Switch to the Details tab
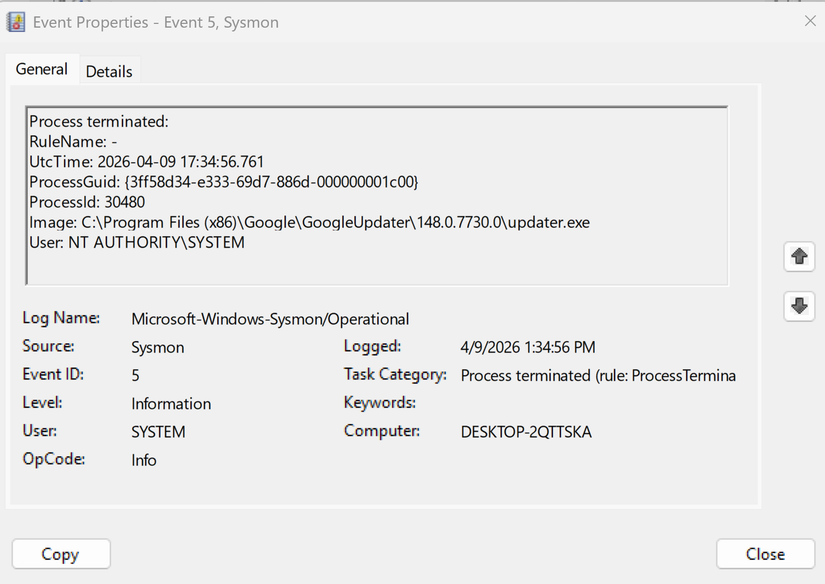The image size is (825, 584). point(109,70)
